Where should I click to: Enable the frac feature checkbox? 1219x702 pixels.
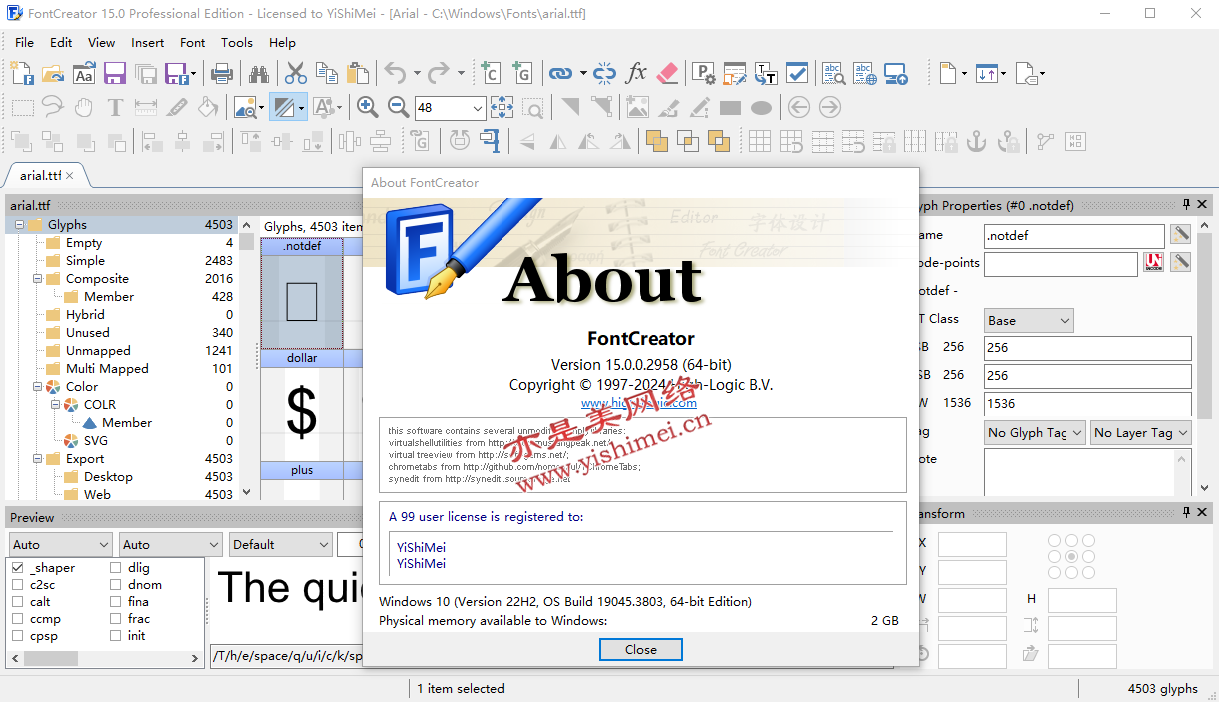click(x=116, y=619)
